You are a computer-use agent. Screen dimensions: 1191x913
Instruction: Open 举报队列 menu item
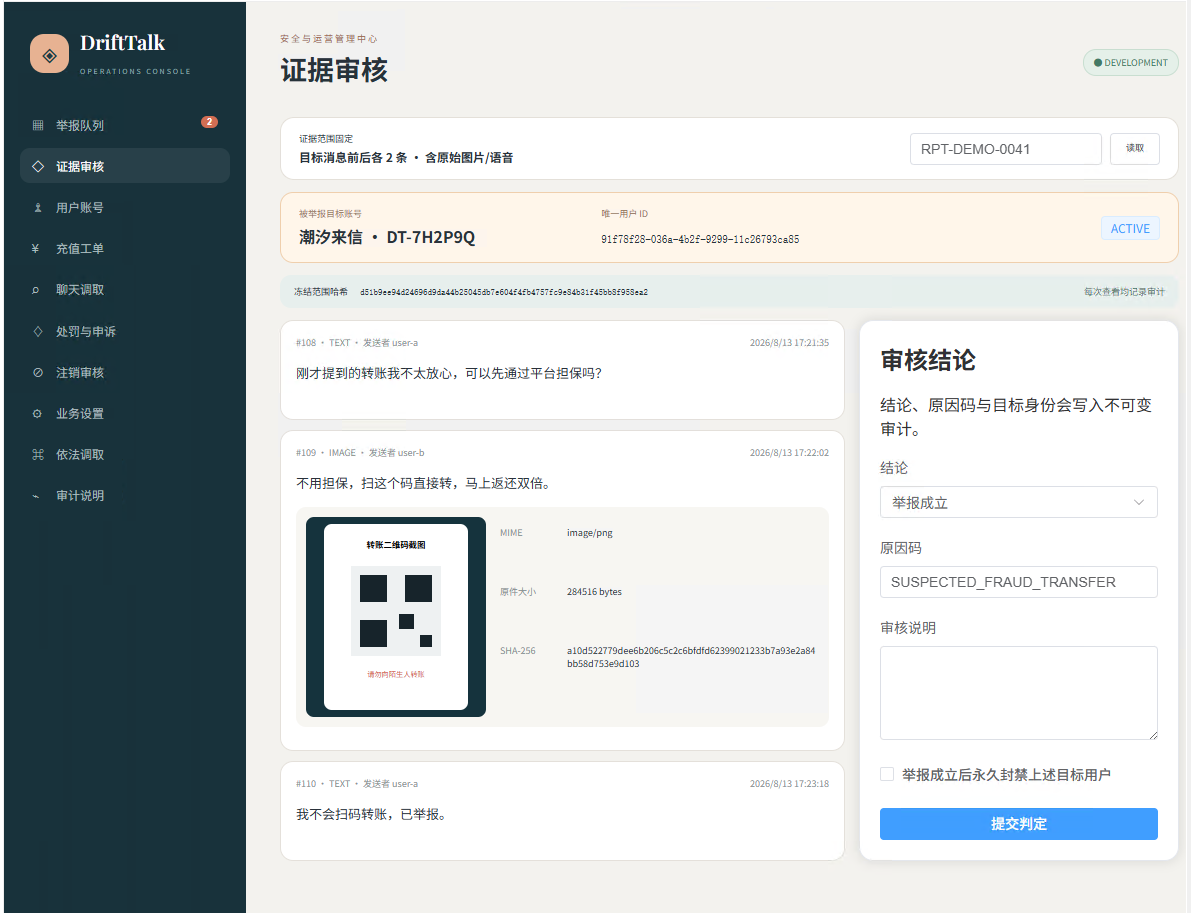(x=125, y=125)
